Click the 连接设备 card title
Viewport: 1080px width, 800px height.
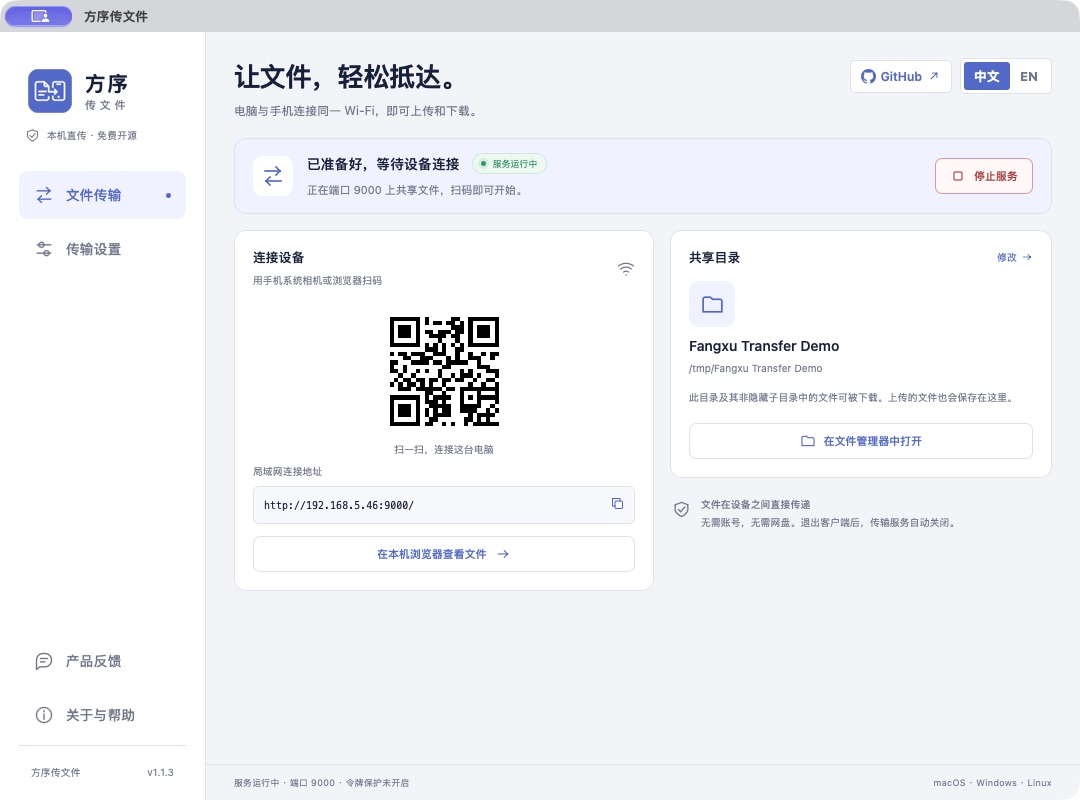coord(278,257)
